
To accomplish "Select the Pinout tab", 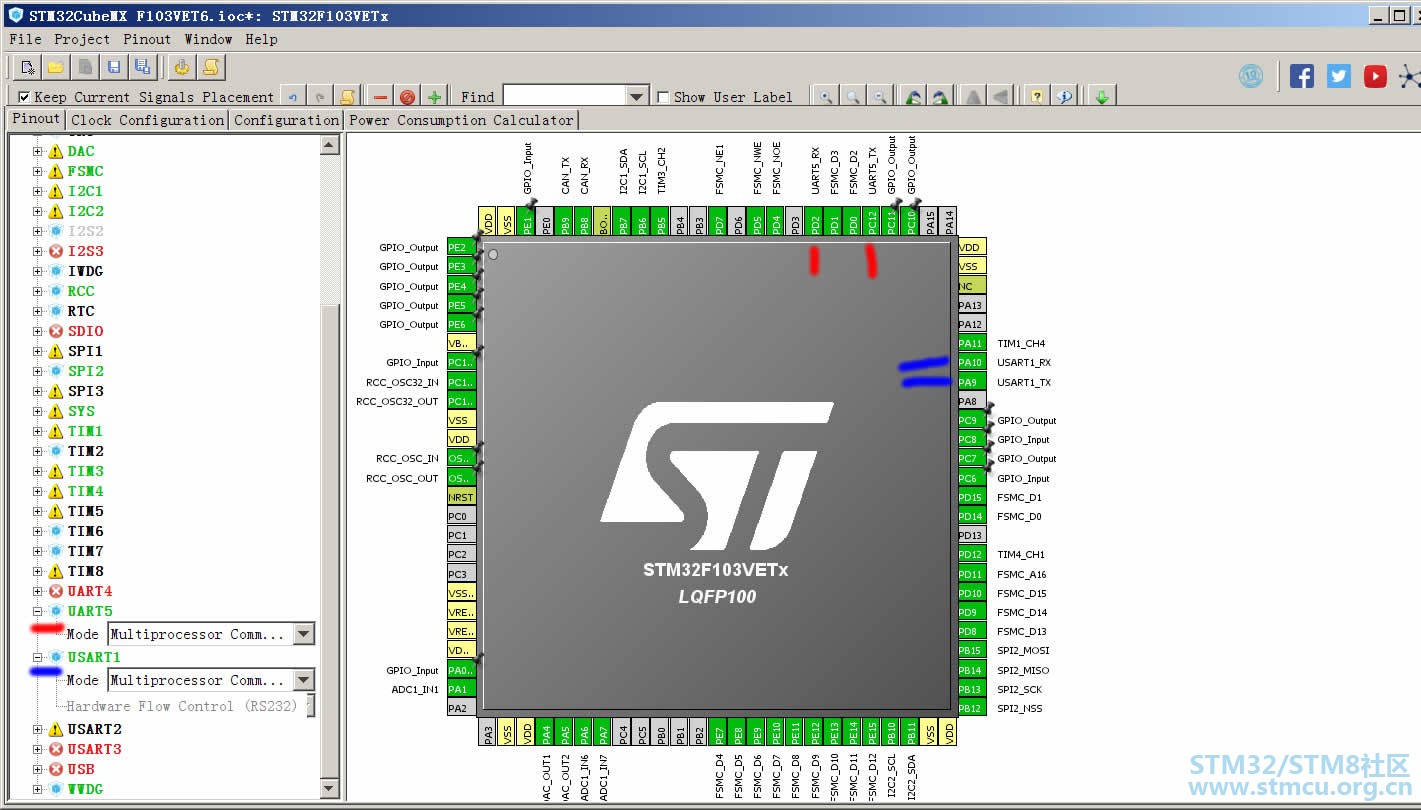I will point(36,119).
